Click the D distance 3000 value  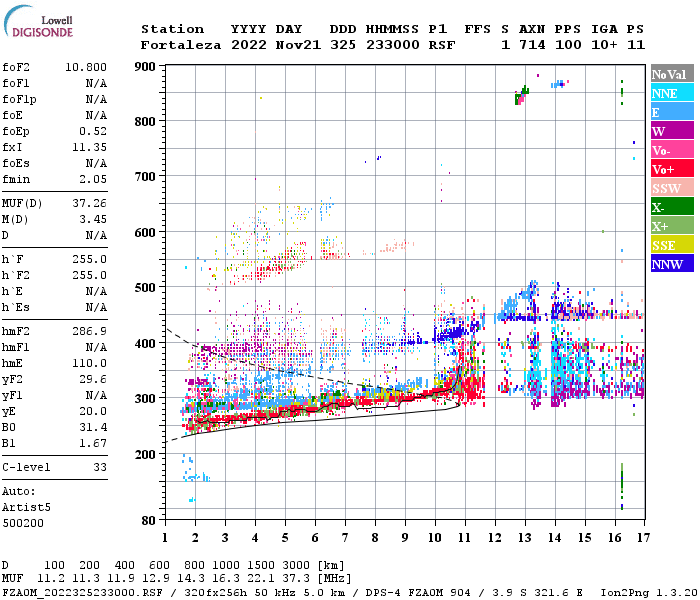click(x=296, y=566)
